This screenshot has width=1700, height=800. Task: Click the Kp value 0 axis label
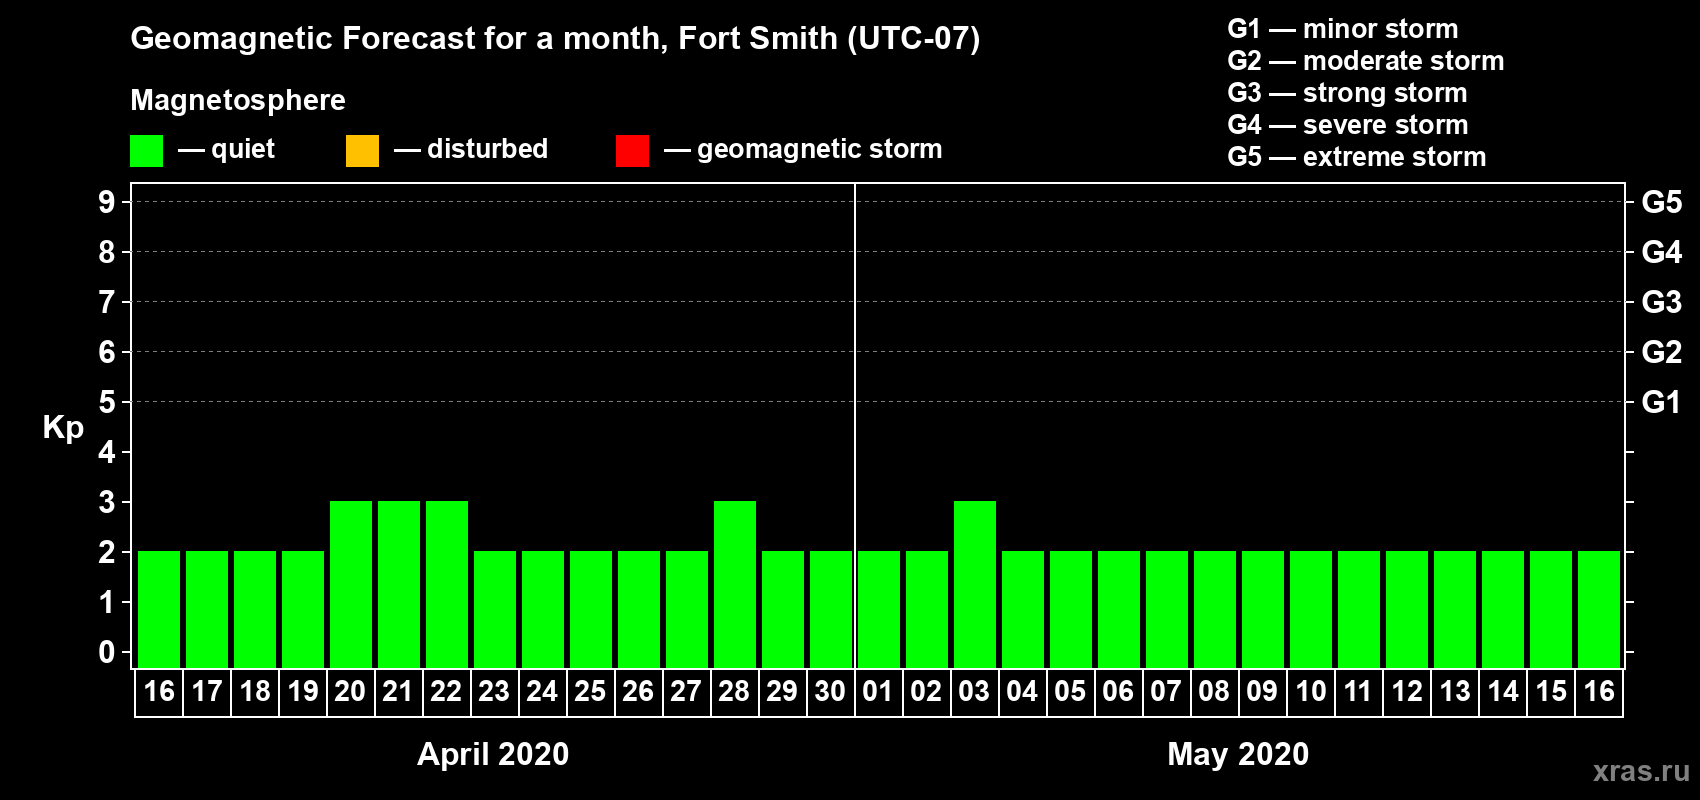[107, 652]
